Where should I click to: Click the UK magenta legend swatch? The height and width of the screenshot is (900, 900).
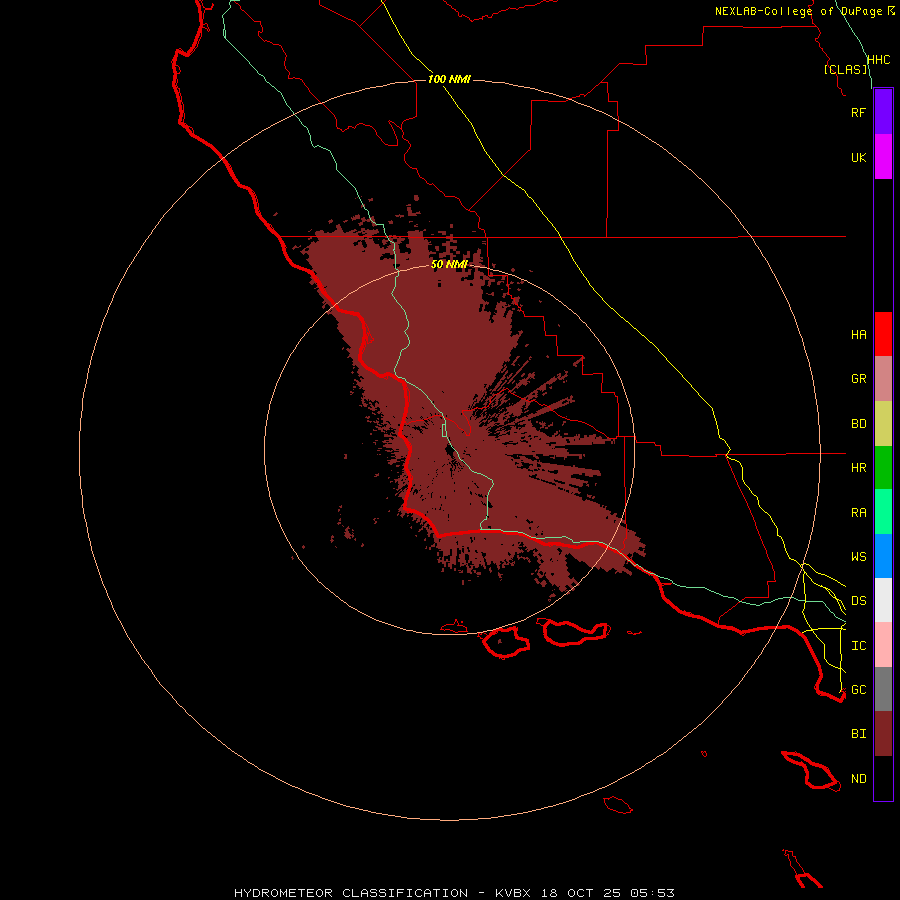click(883, 157)
